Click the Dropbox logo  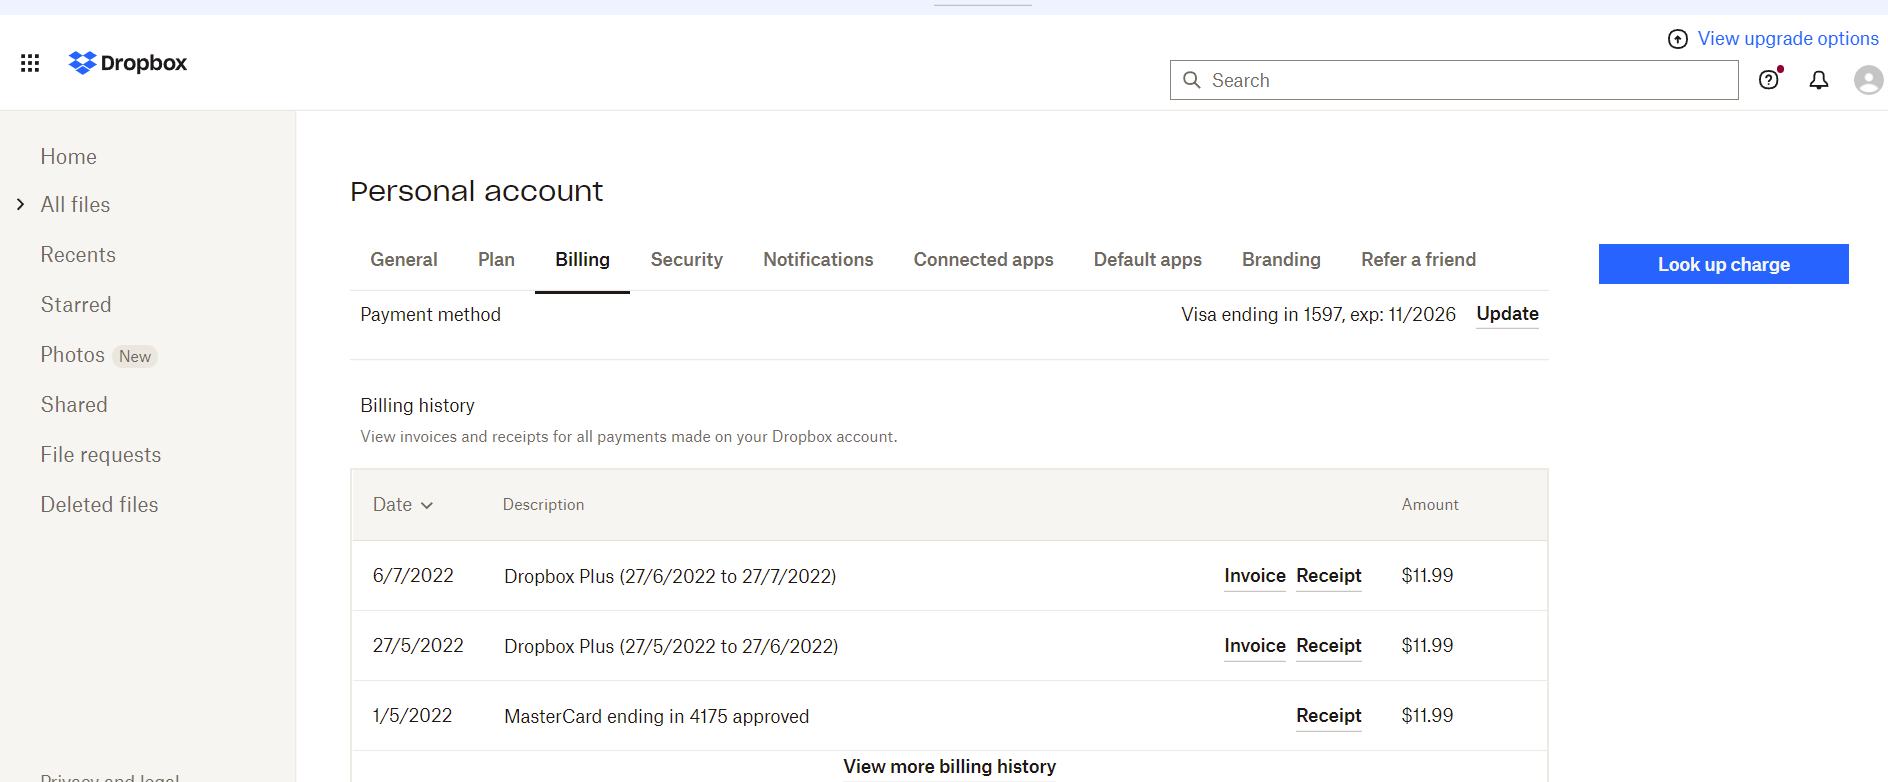coord(128,63)
